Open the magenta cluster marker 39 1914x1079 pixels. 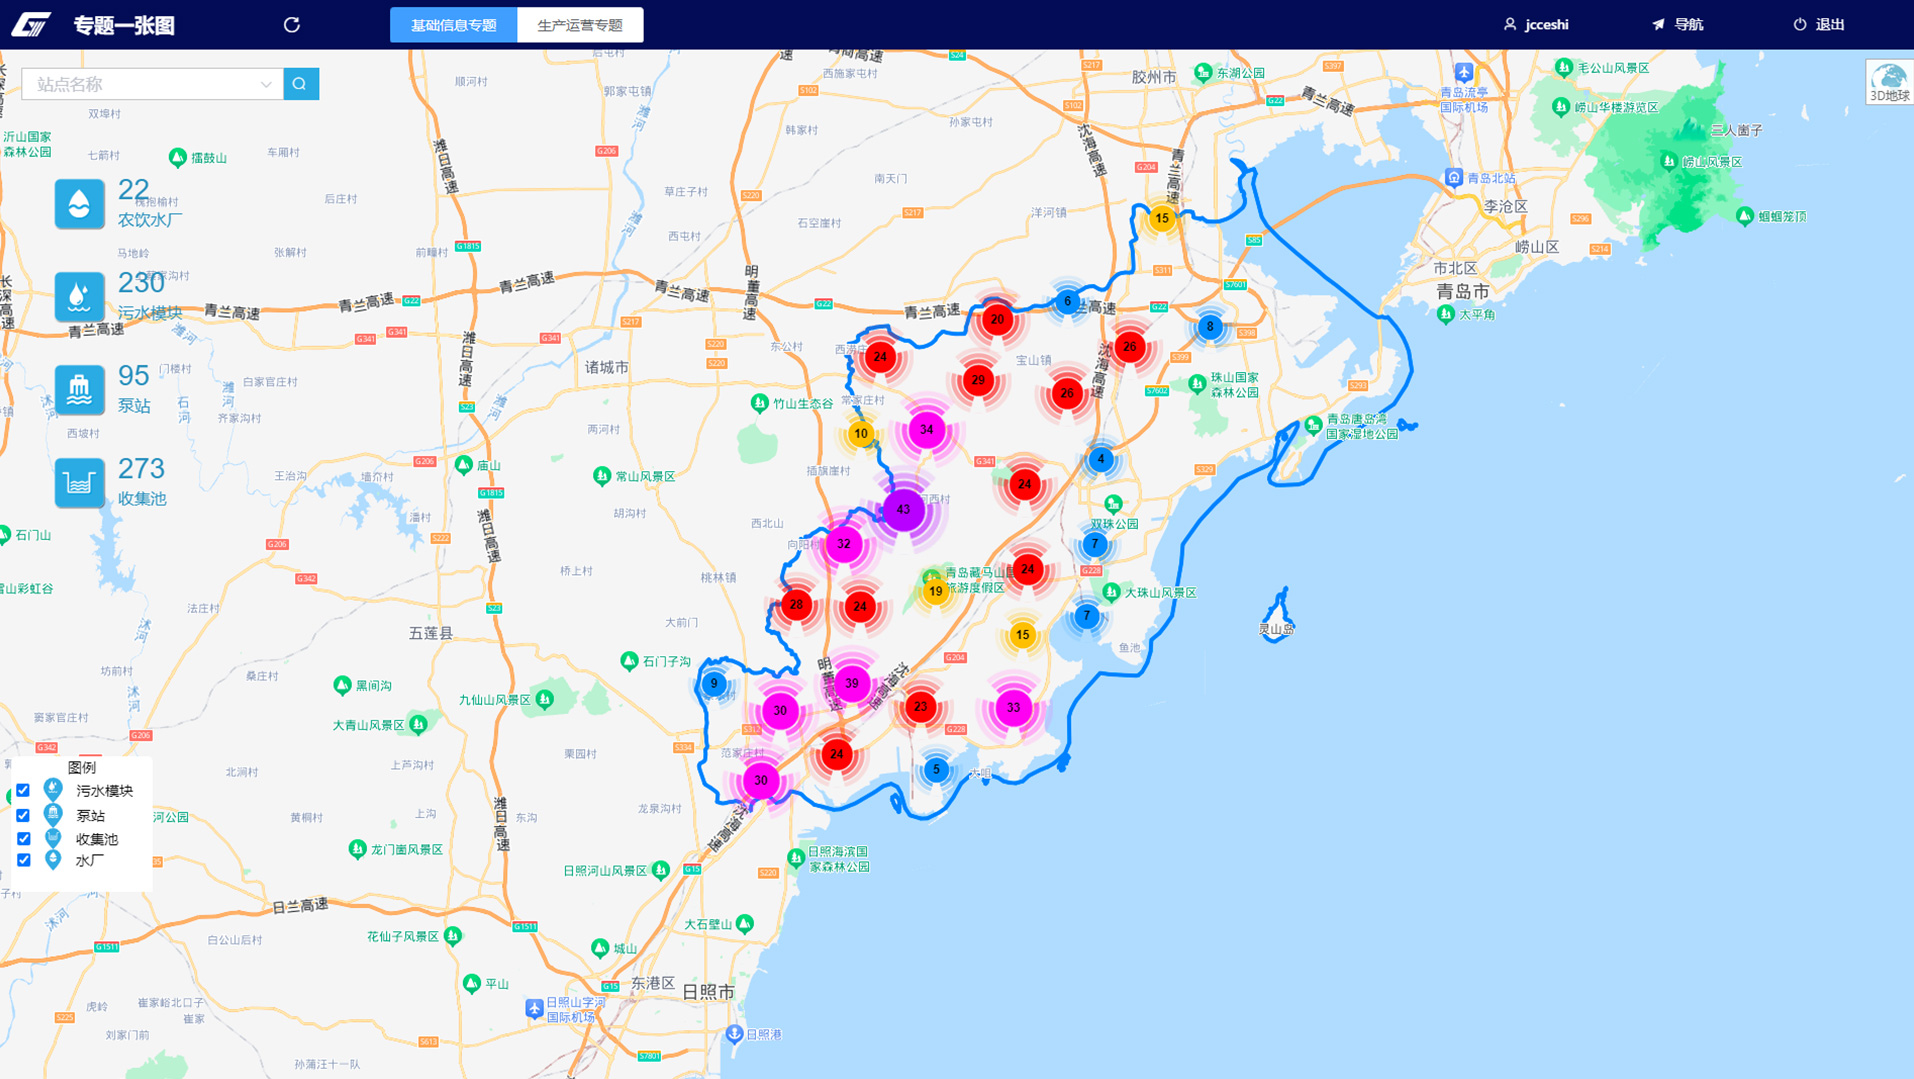click(852, 684)
